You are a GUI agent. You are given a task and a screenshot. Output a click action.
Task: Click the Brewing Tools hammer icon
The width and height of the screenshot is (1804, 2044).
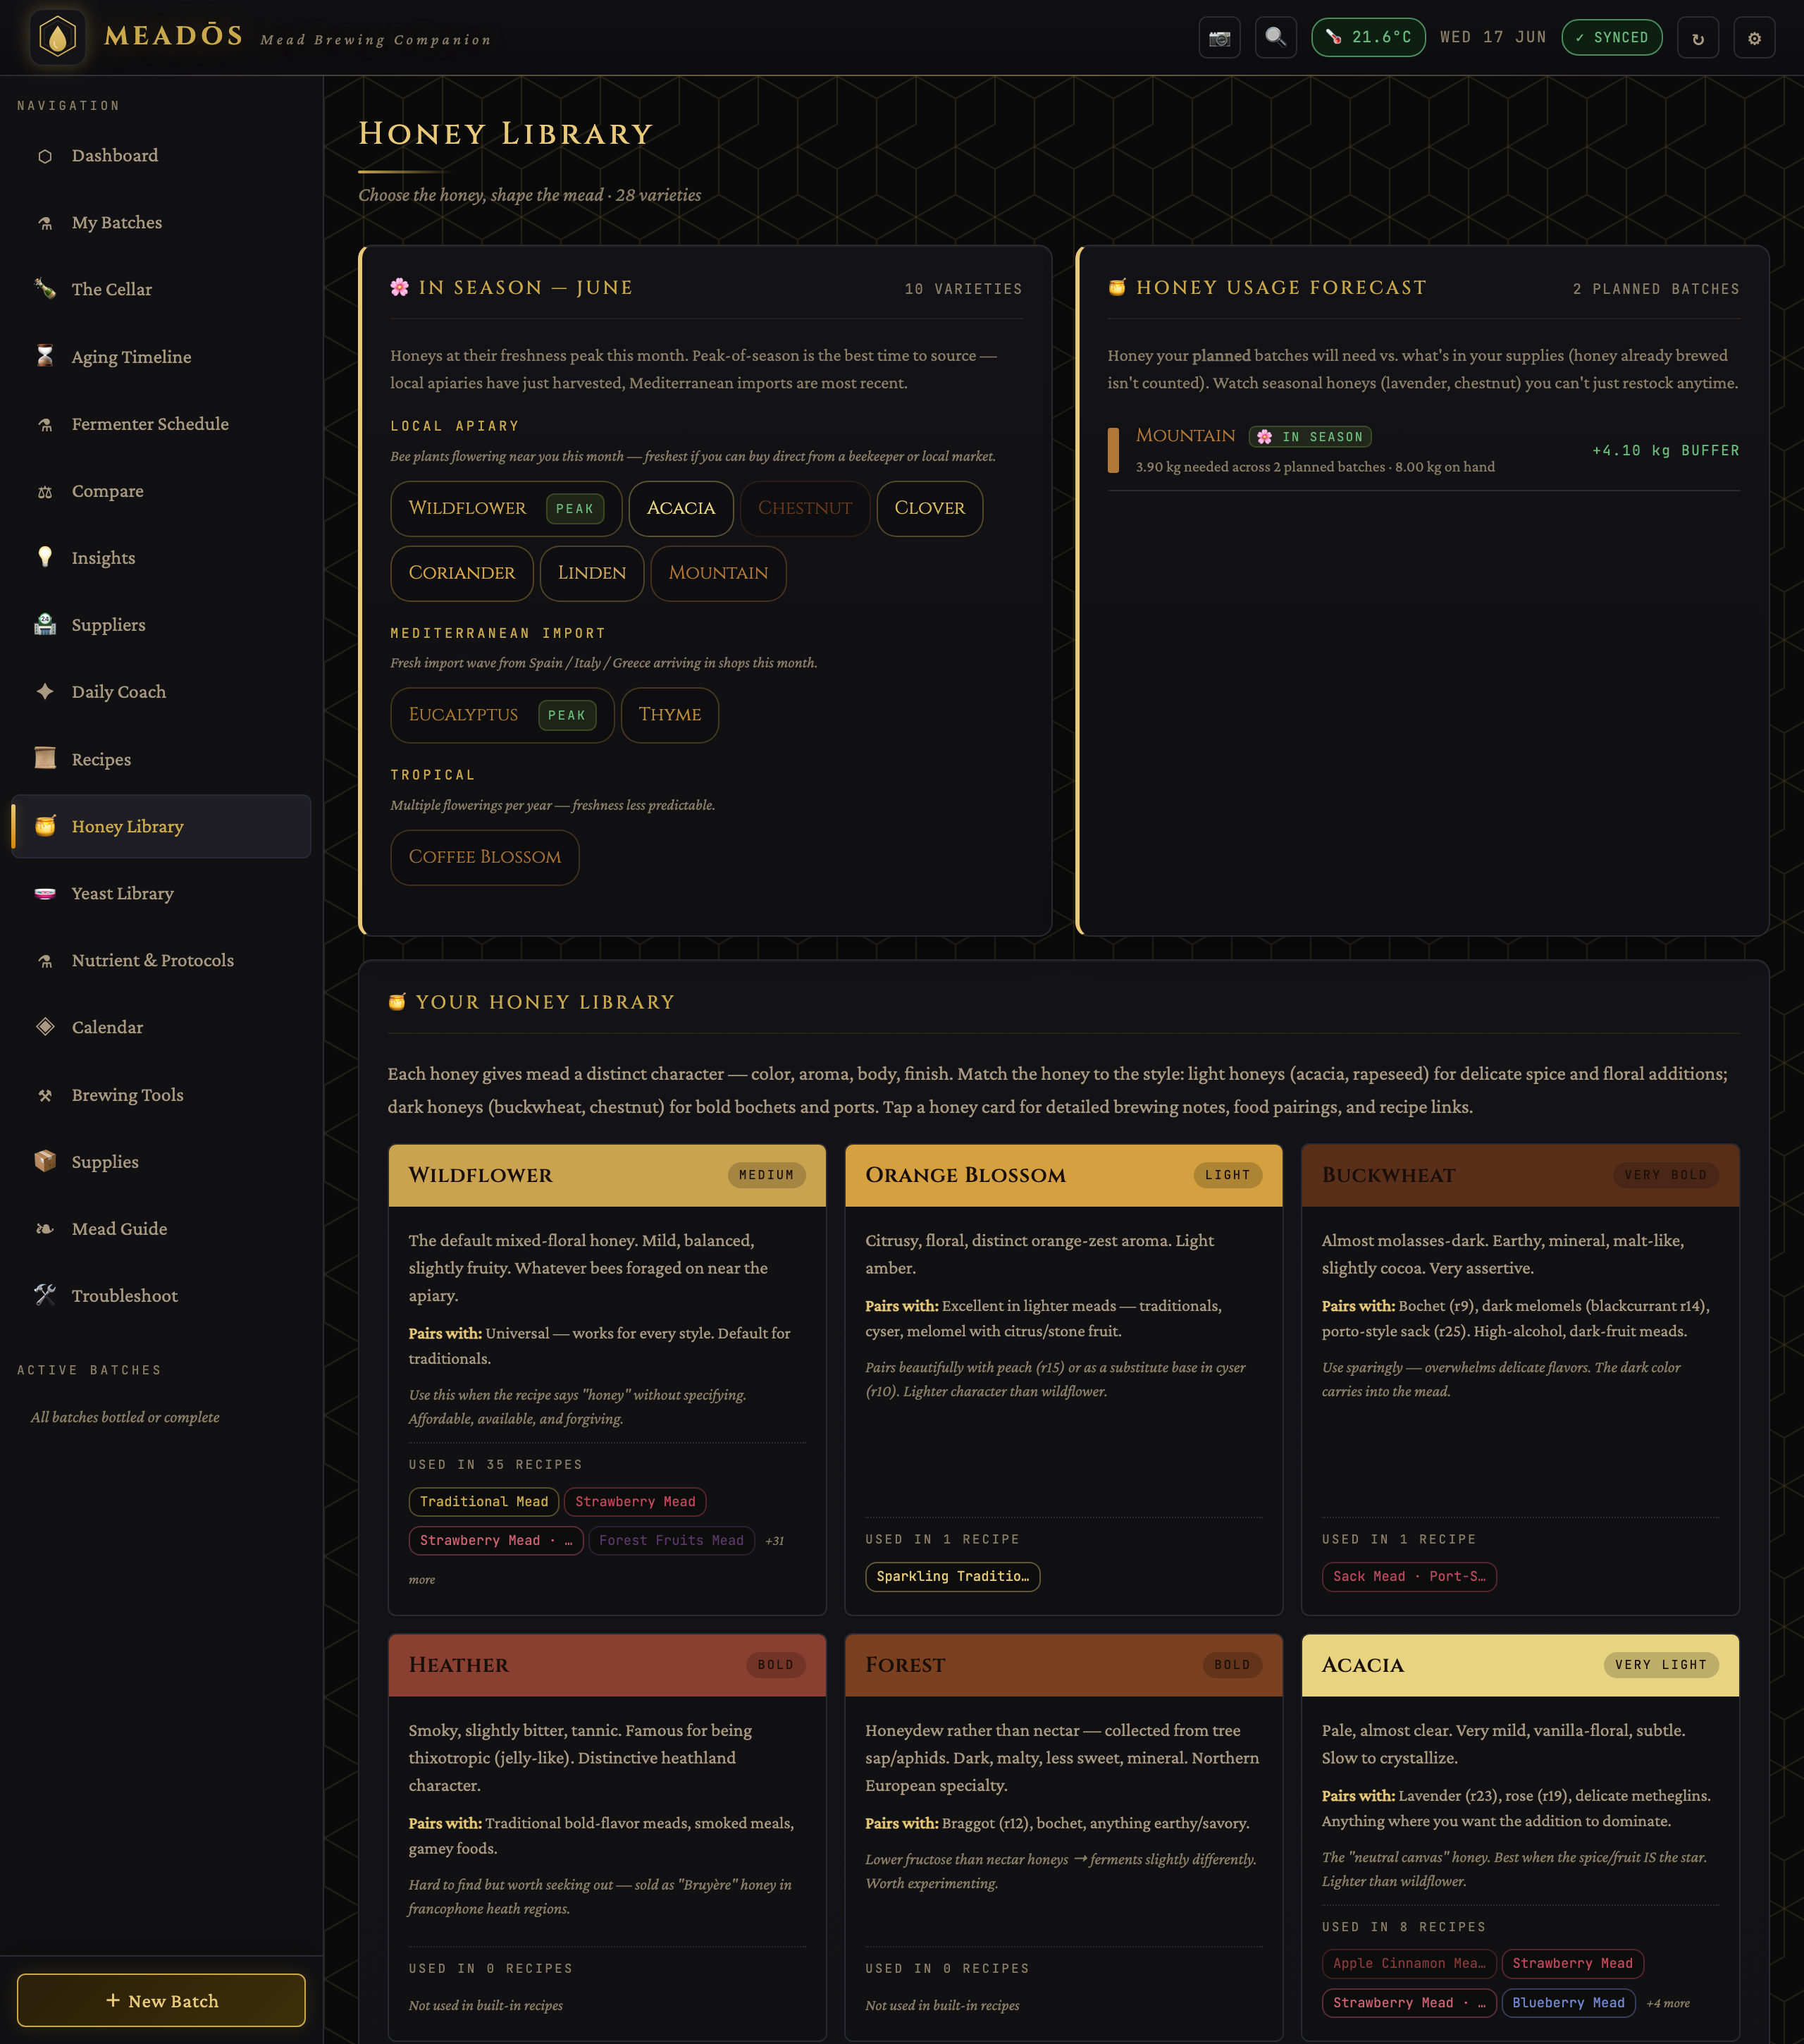tap(45, 1095)
